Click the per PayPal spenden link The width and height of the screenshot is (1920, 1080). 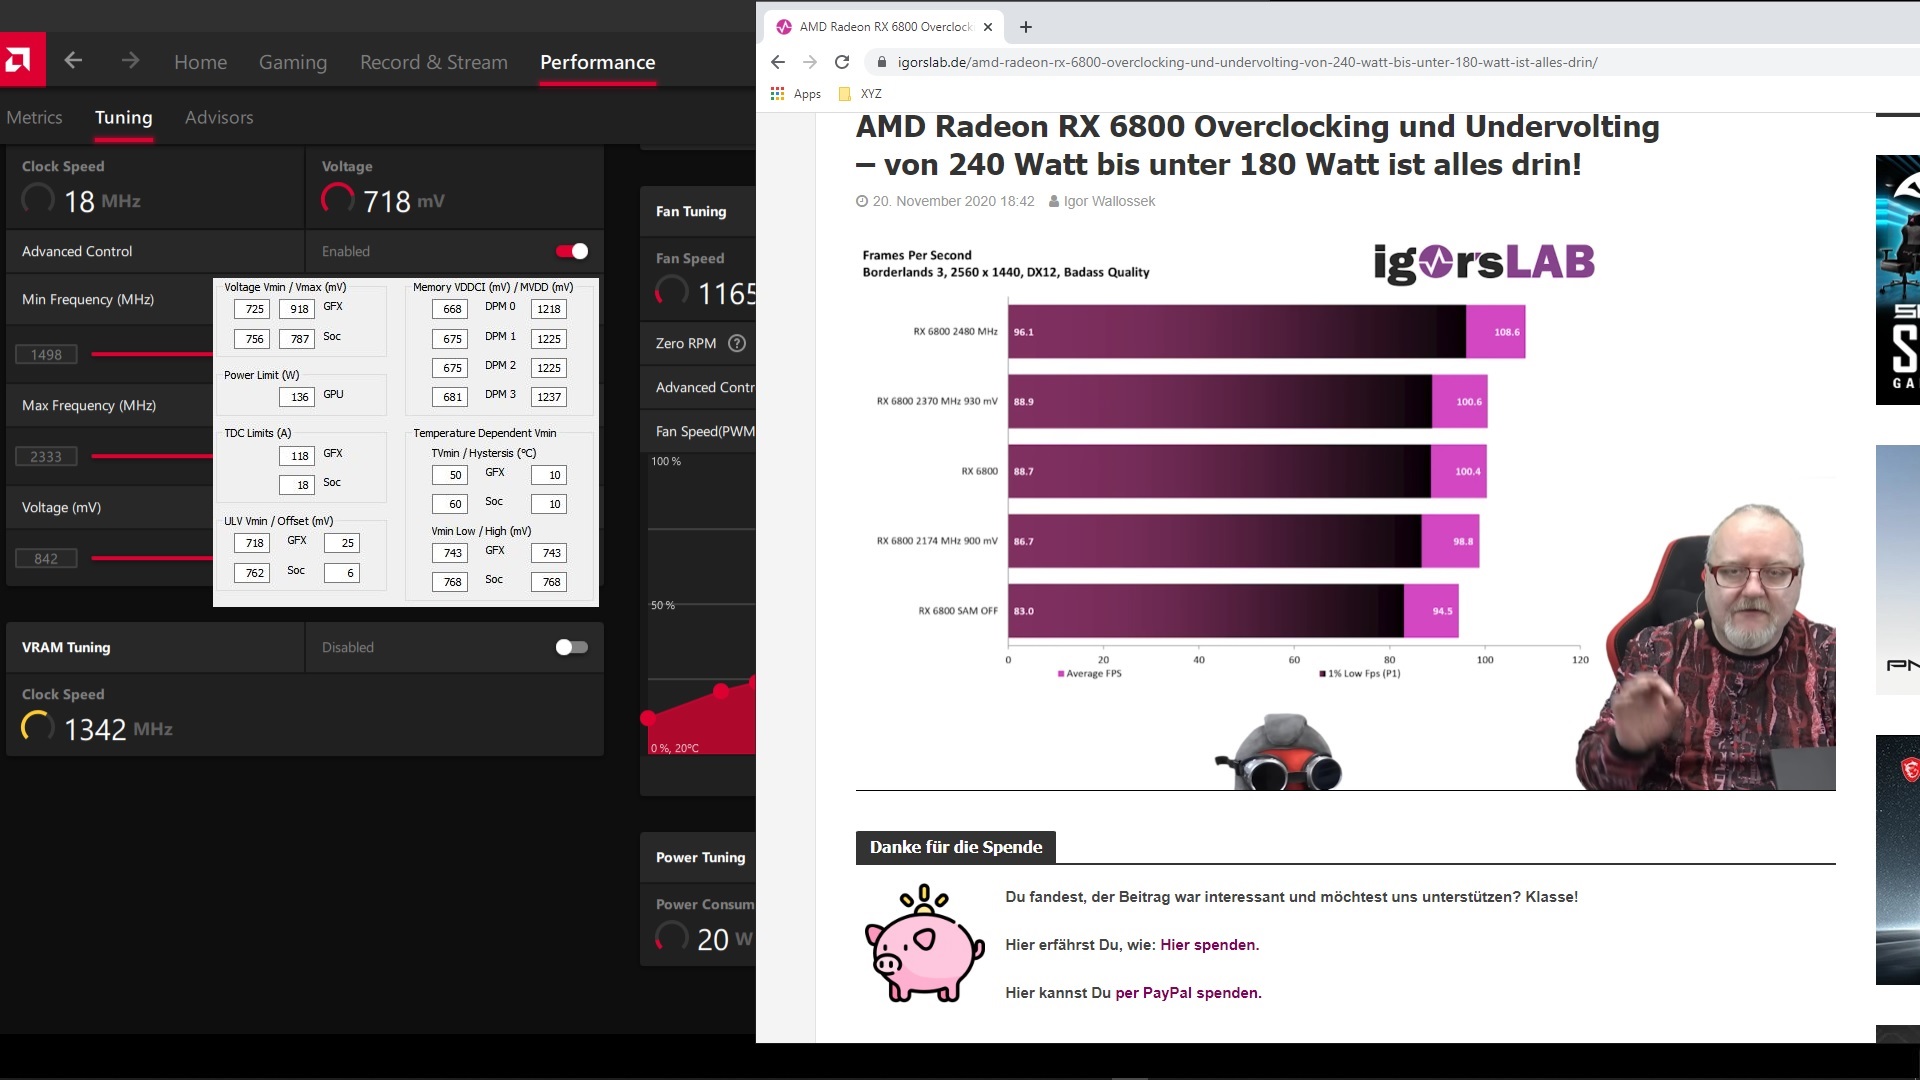pyautogui.click(x=1187, y=993)
